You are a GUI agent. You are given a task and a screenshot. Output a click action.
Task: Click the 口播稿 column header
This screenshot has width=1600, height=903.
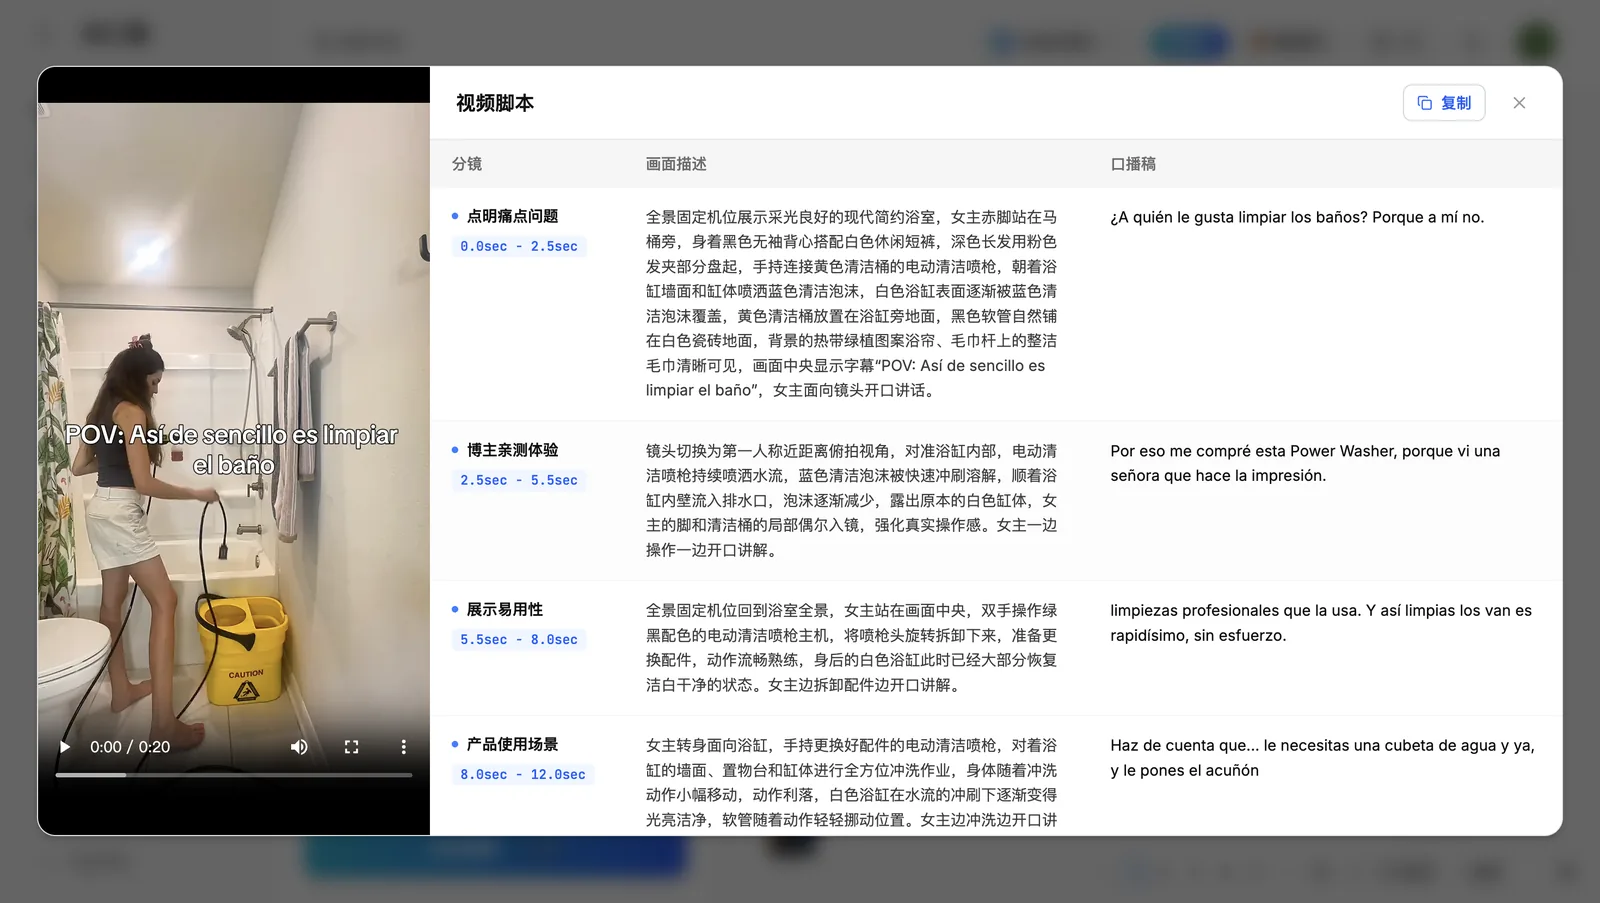(x=1133, y=164)
